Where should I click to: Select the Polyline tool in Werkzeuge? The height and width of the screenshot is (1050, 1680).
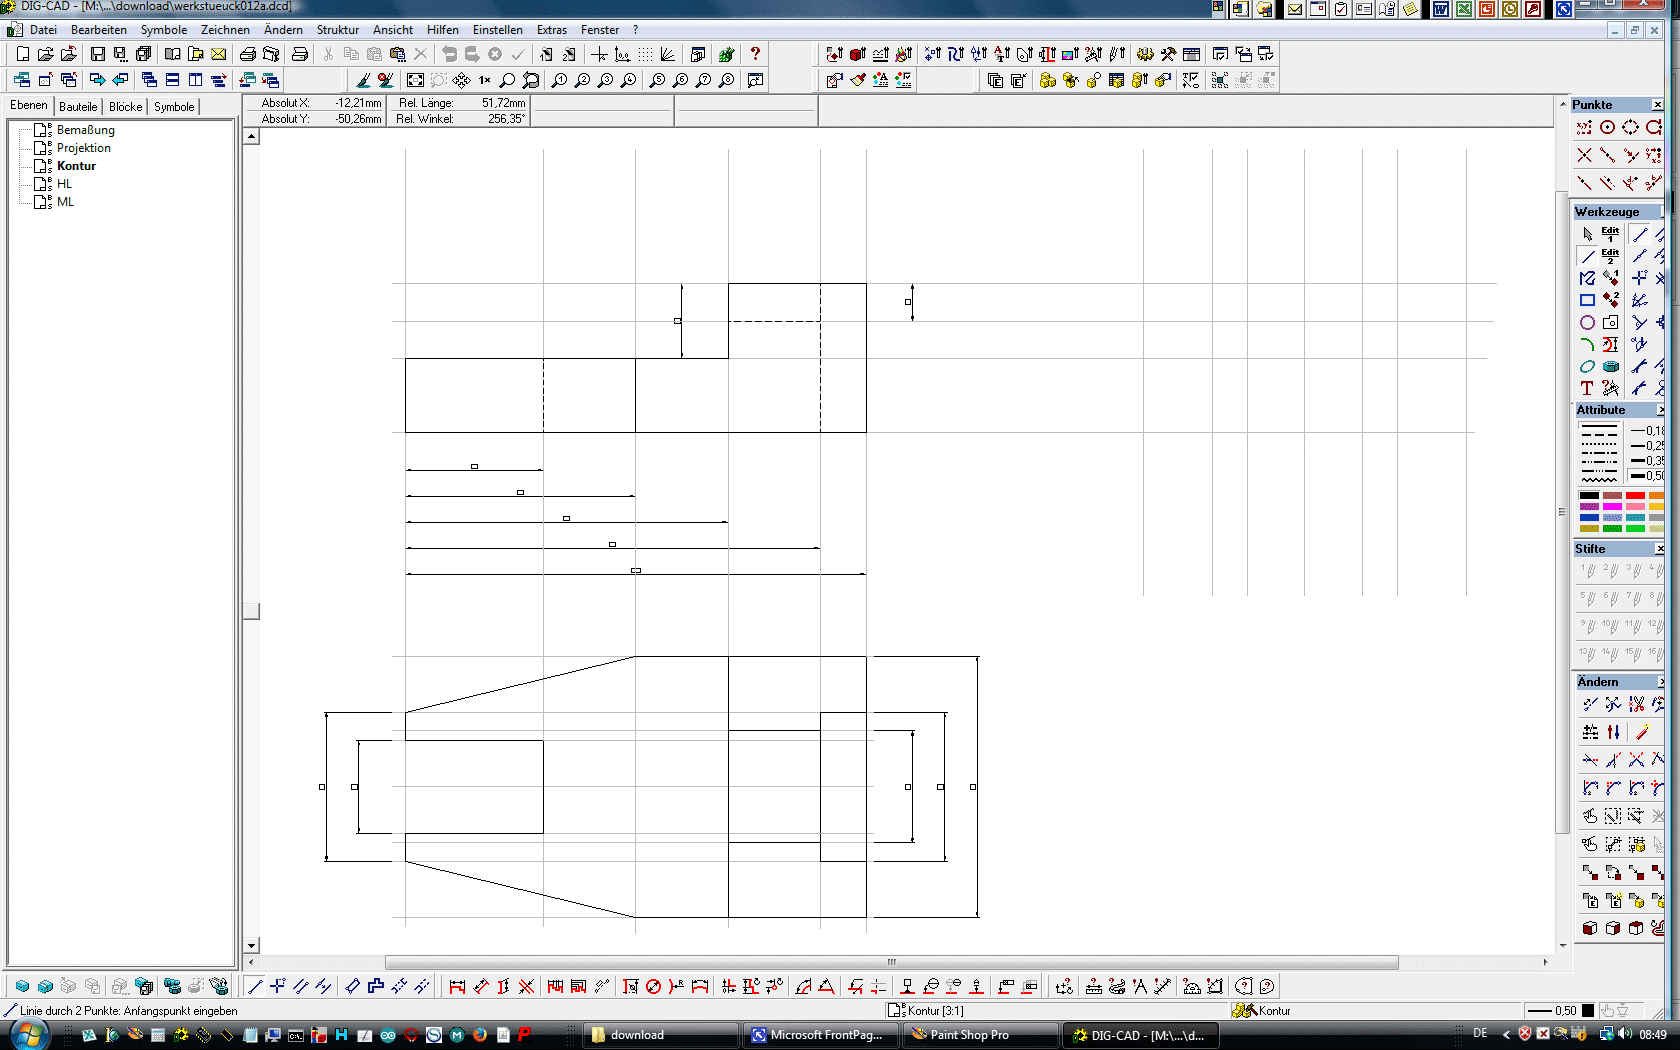click(1587, 278)
